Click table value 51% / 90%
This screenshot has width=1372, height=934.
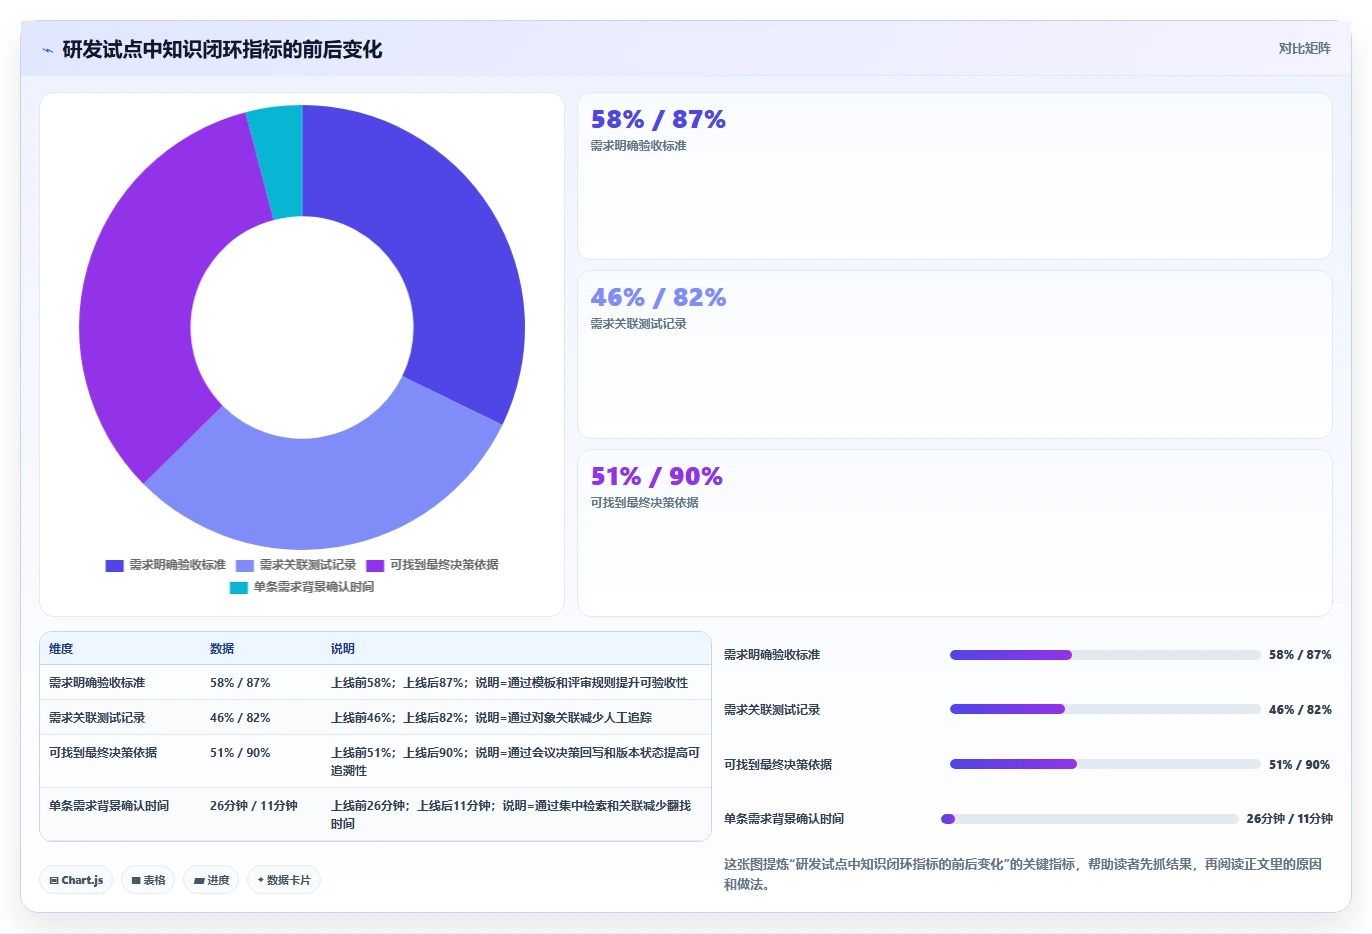click(x=240, y=753)
